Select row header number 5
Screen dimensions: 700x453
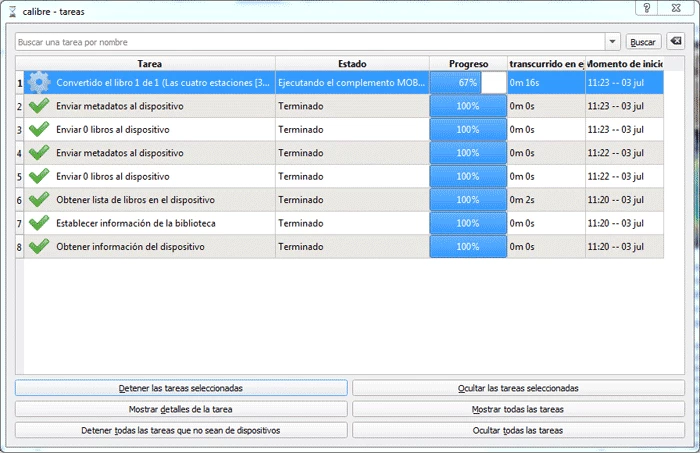19,176
